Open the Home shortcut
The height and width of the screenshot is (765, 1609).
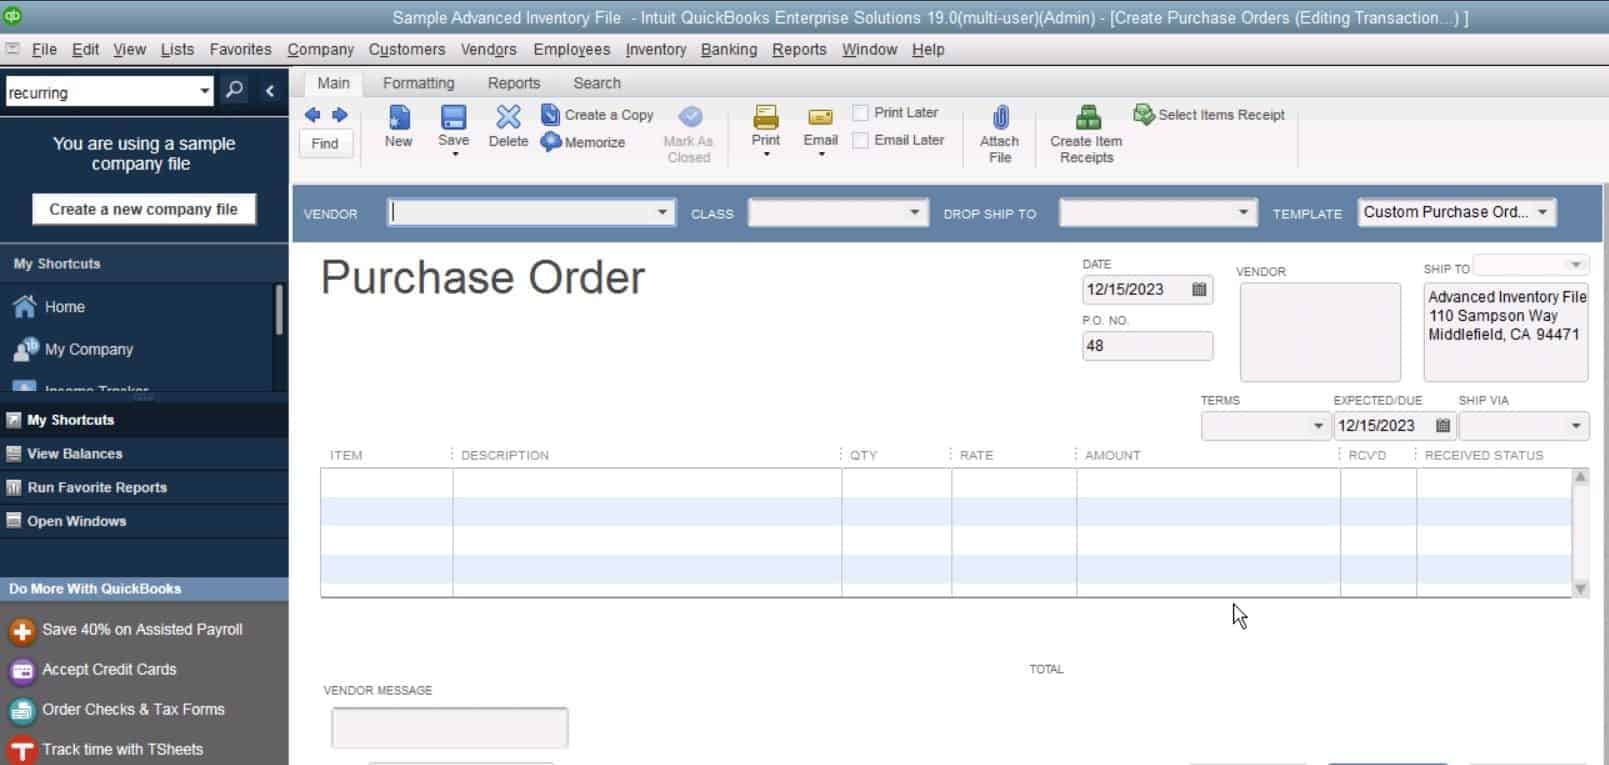tap(48, 307)
